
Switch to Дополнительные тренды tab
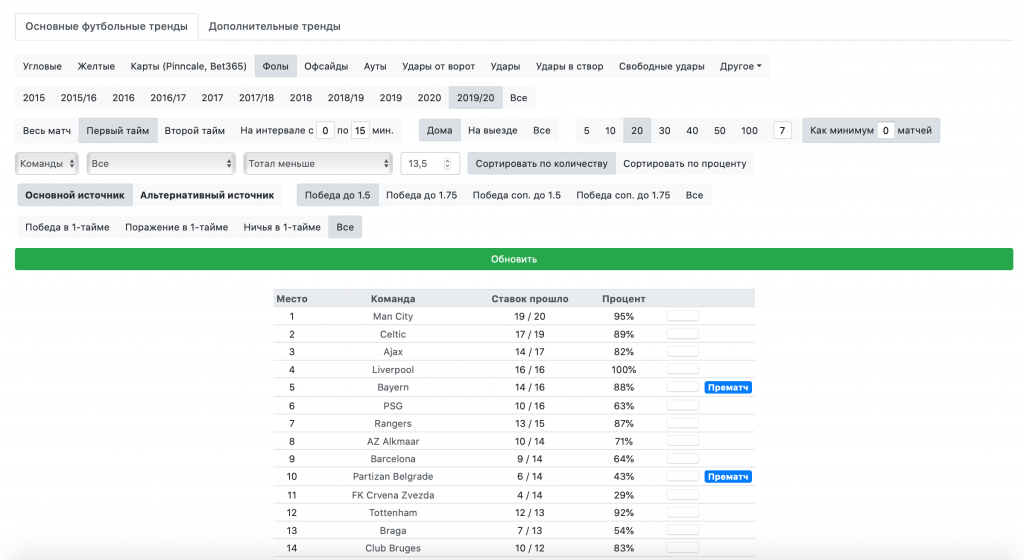(274, 26)
